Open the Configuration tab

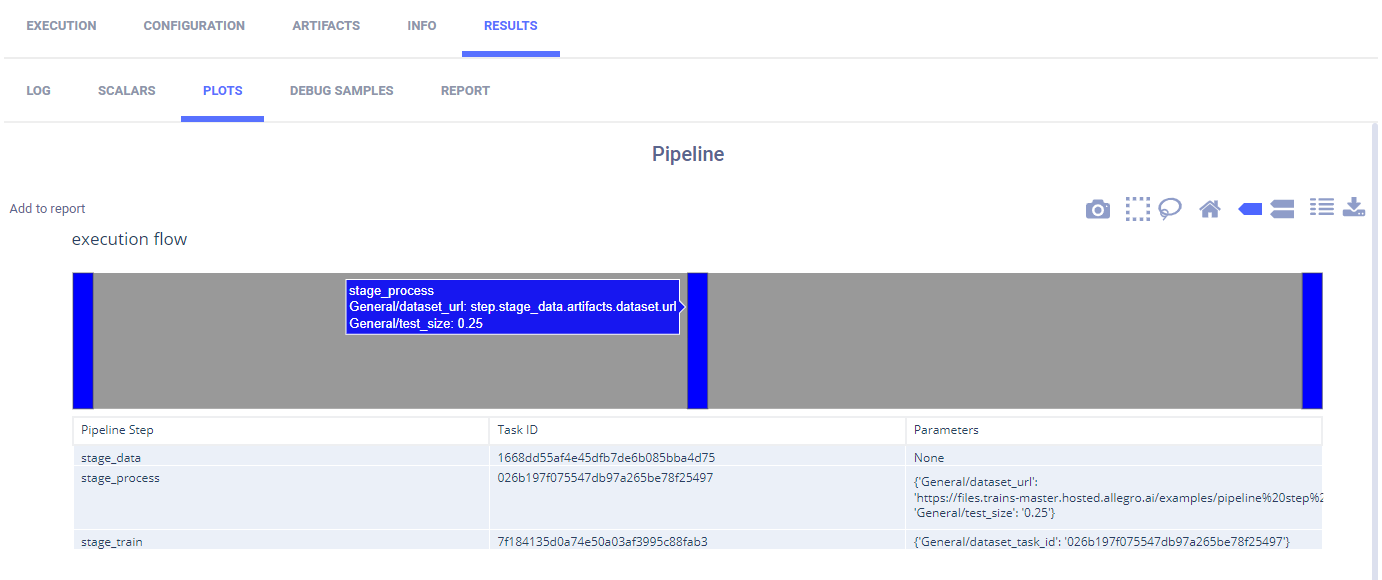pos(194,26)
